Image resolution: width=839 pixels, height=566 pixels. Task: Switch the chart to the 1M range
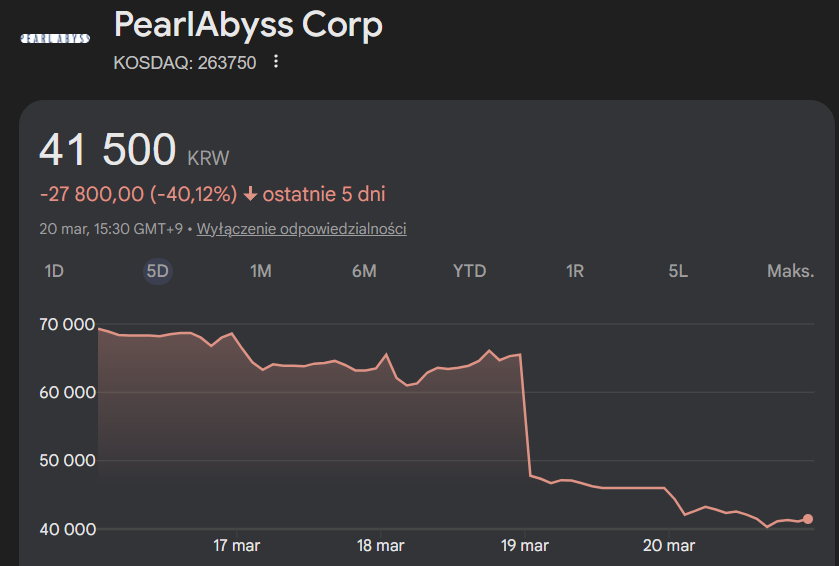click(261, 271)
